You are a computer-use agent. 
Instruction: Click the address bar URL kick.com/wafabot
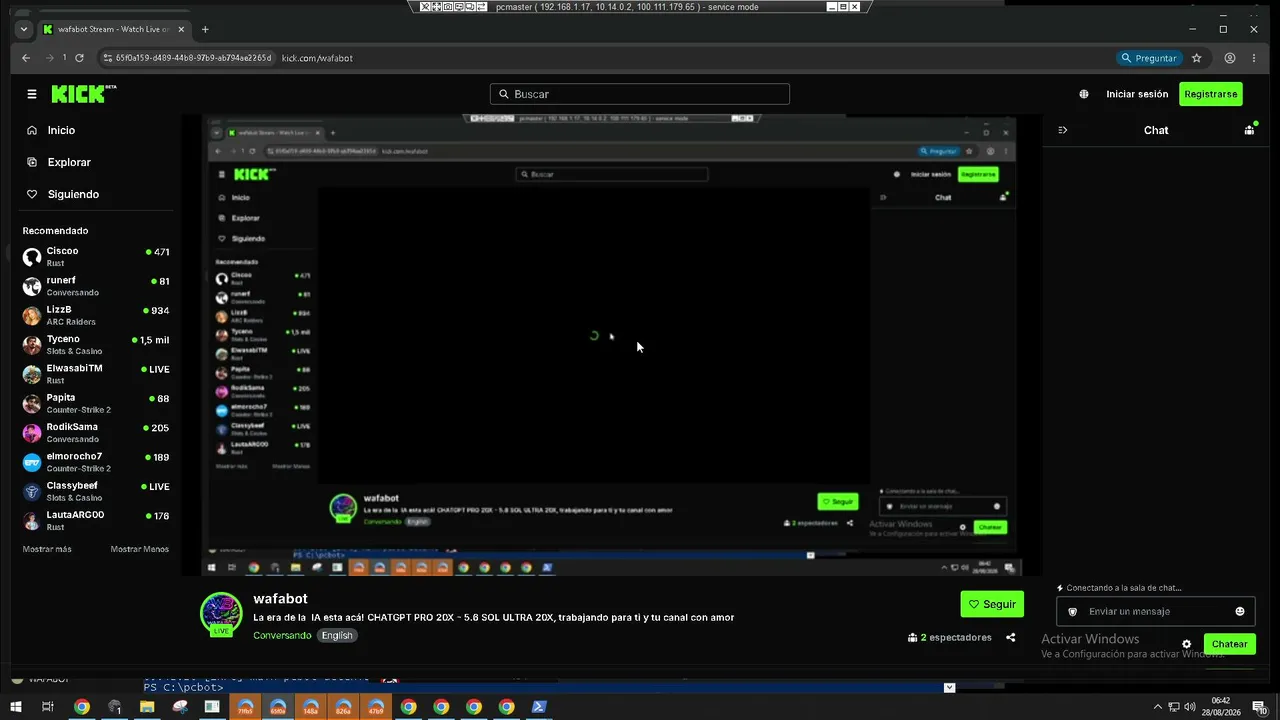(x=317, y=58)
